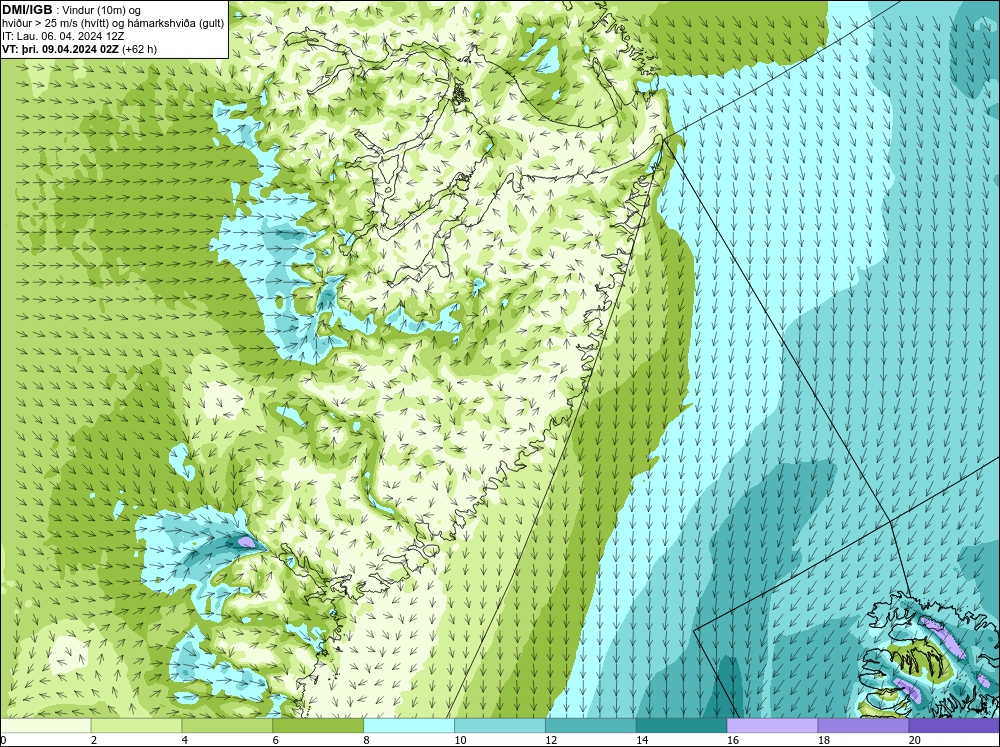Click the 4–6 m/s green legend swatch
The width and height of the screenshot is (1000, 747).
tap(227, 725)
